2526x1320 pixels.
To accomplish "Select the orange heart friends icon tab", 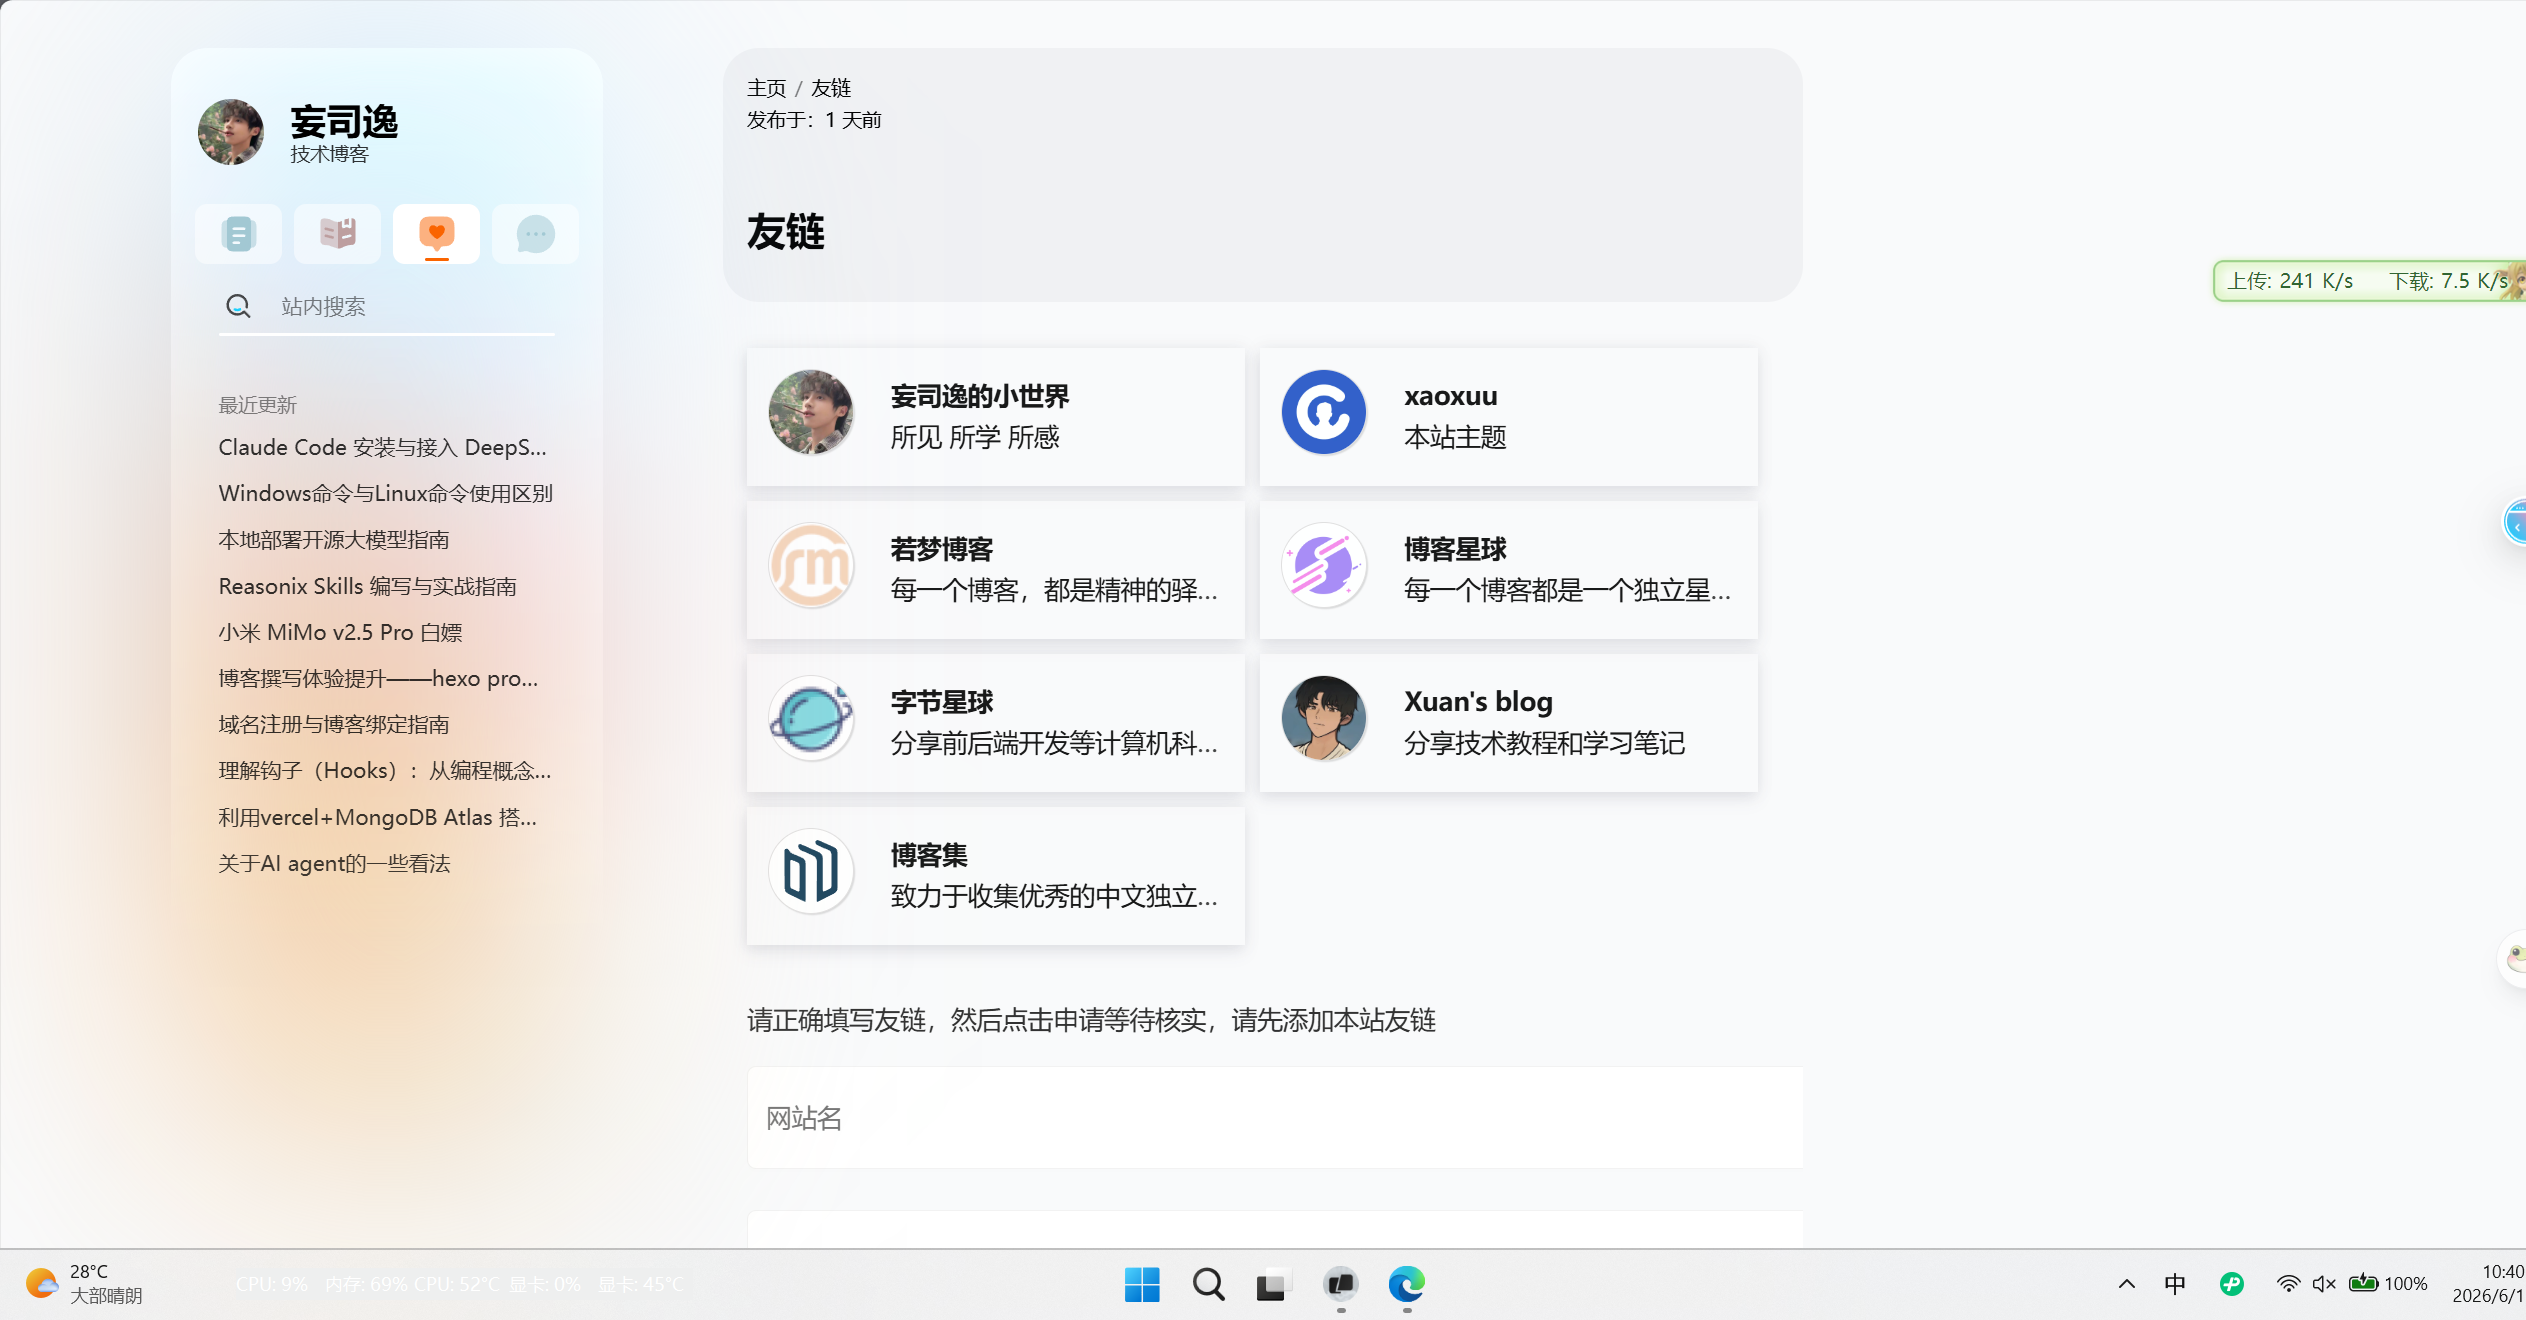I will pos(436,234).
